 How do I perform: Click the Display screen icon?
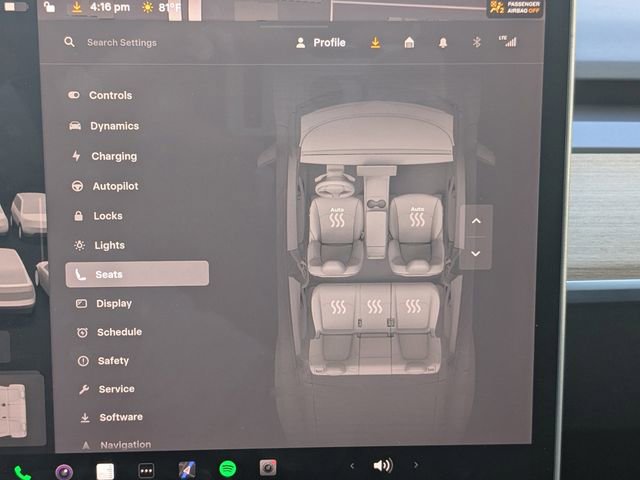tap(81, 304)
